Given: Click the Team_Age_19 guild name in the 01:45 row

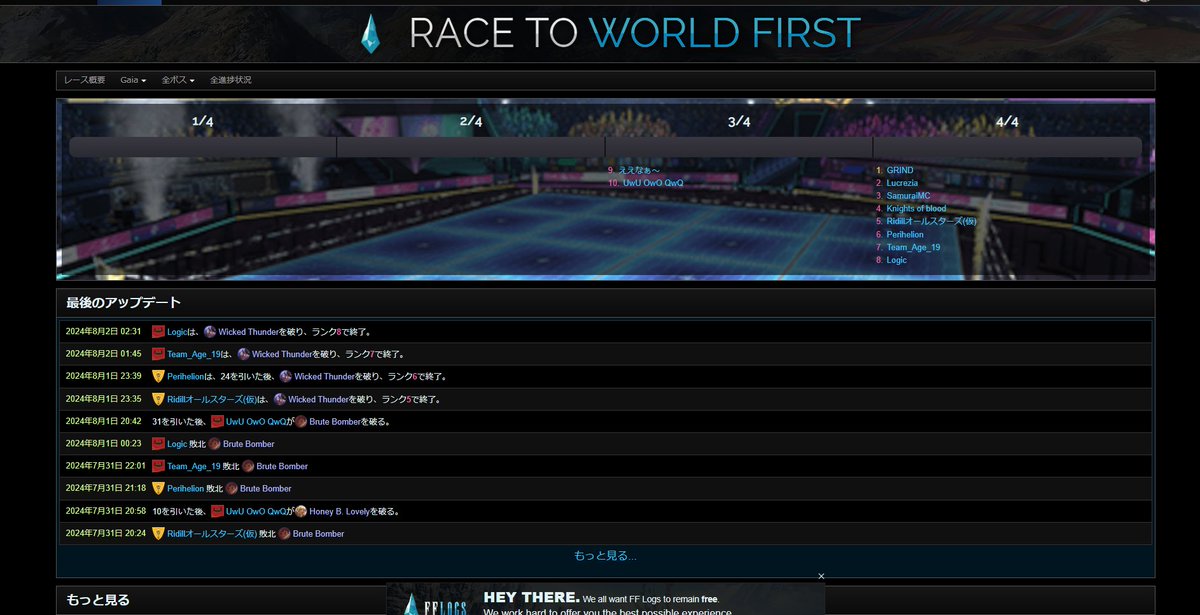Looking at the screenshot, I should point(194,354).
